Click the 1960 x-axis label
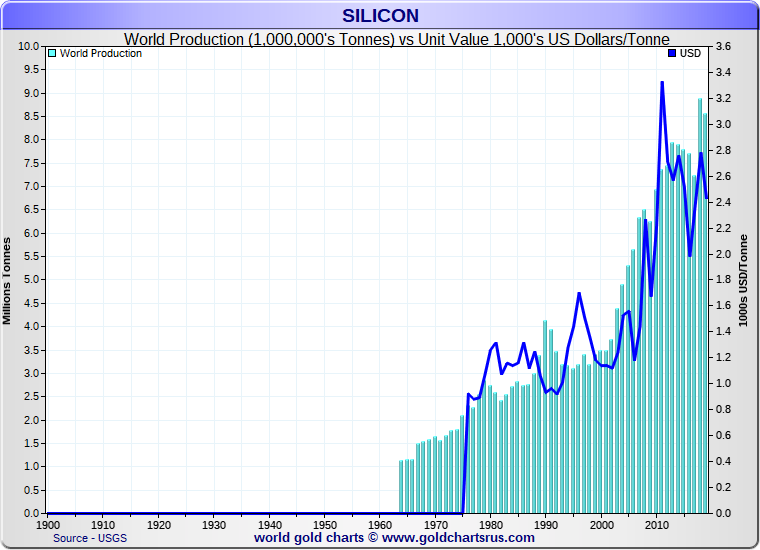Viewport: 760px width, 550px height. (380, 525)
